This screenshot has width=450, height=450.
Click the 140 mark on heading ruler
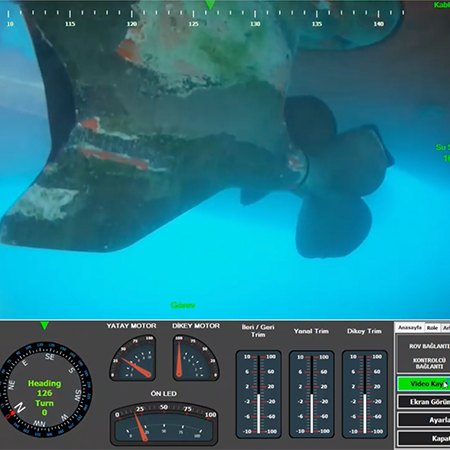click(379, 24)
